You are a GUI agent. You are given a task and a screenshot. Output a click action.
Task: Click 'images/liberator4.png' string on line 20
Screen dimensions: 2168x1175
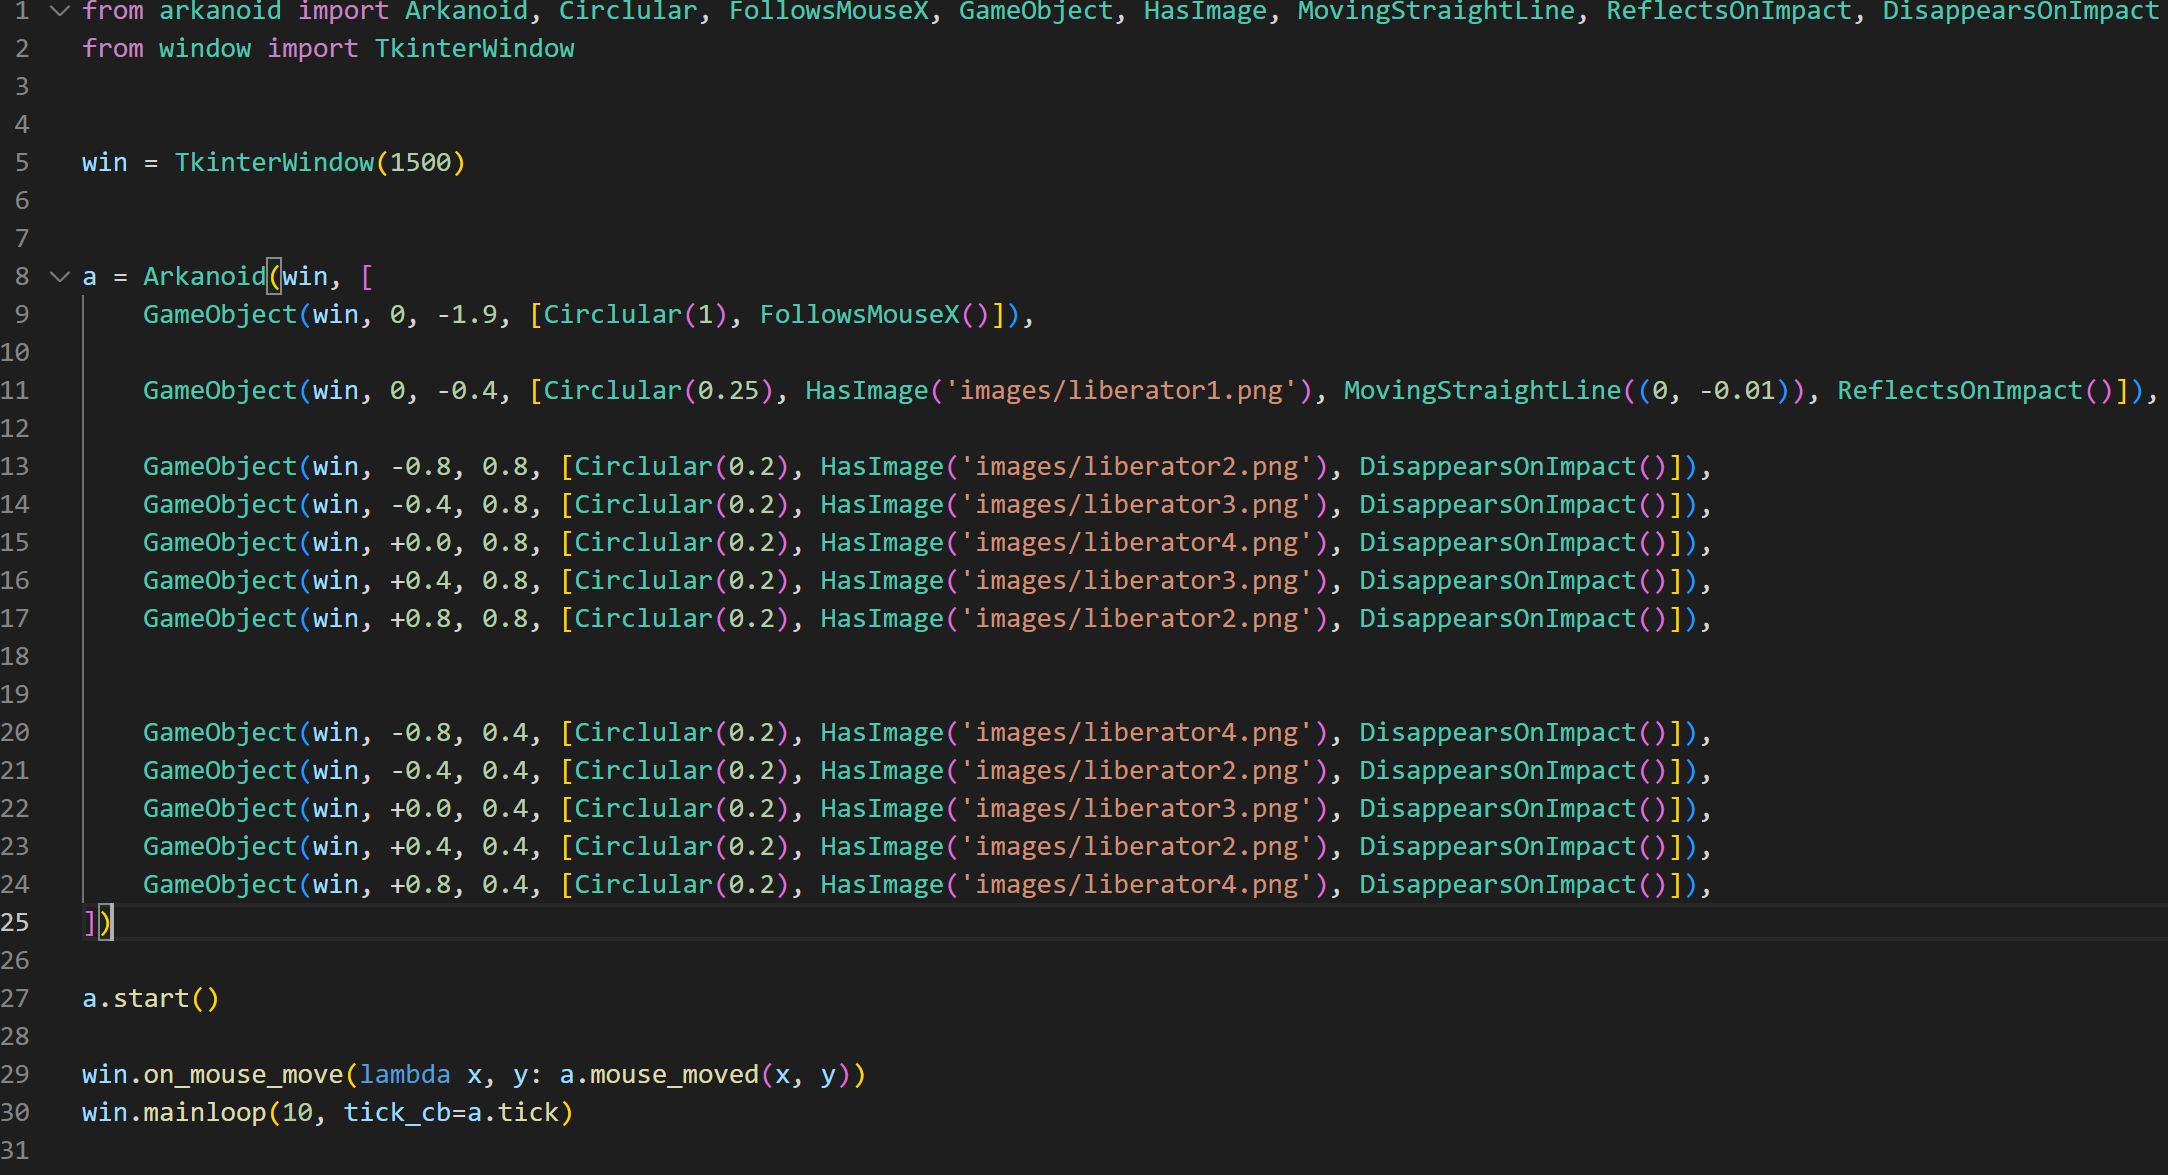point(1136,733)
